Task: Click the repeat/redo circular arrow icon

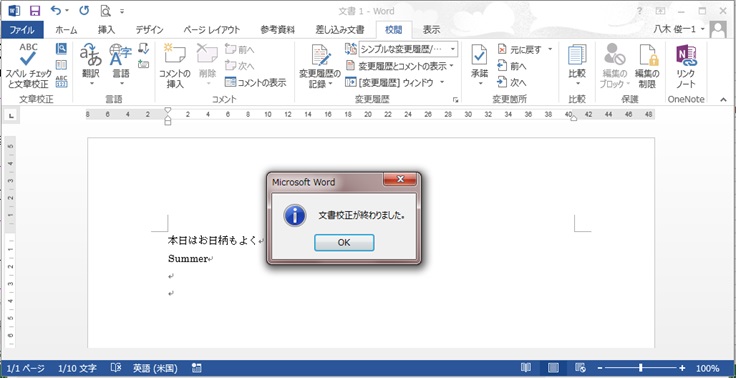Action: click(84, 10)
